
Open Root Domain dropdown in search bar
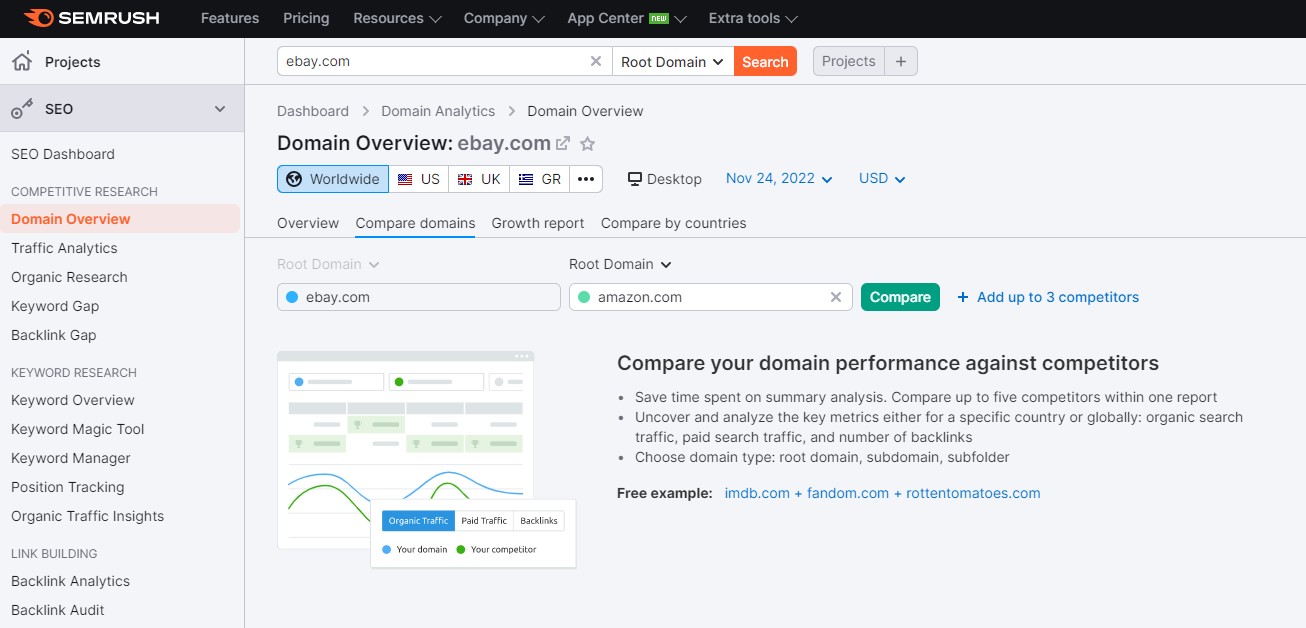coord(672,61)
